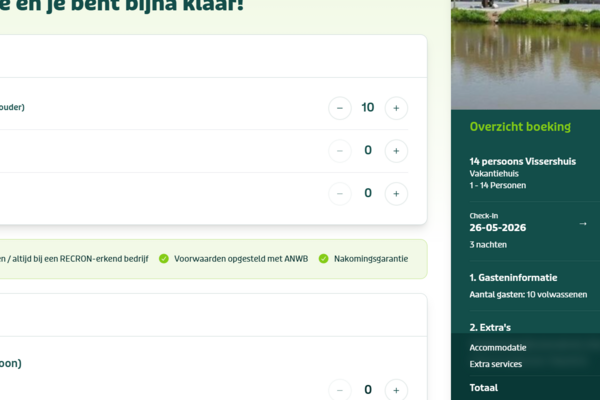
Task: Click the plus button in the bottom extras row
Action: click(396, 390)
